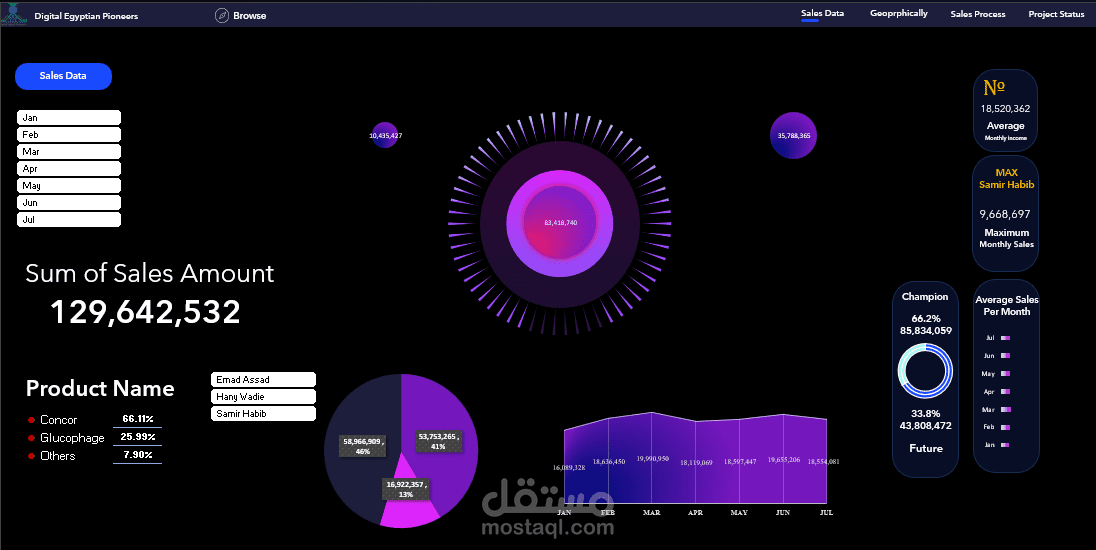Click the Champion 85,834,059 value
The width and height of the screenshot is (1096, 550).
pos(925,331)
